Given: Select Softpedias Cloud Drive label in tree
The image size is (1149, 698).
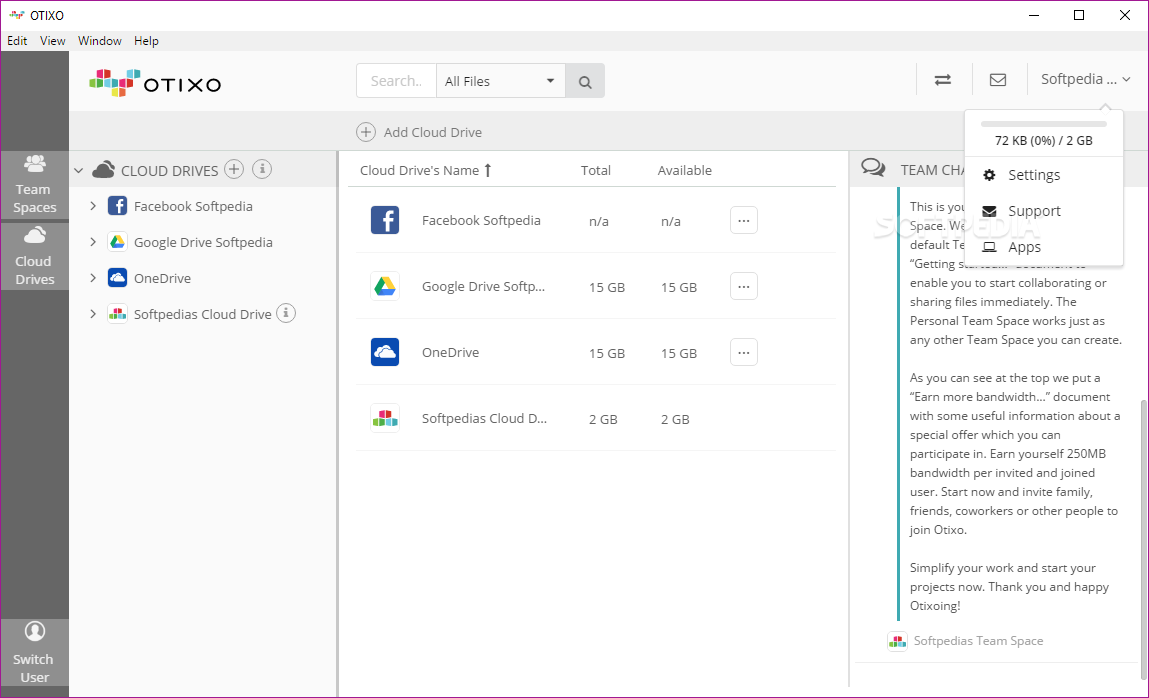Looking at the screenshot, I should click(202, 314).
